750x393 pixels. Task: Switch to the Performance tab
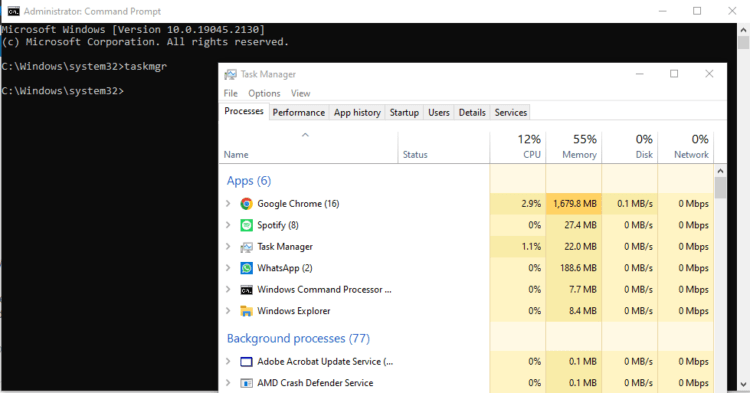298,112
